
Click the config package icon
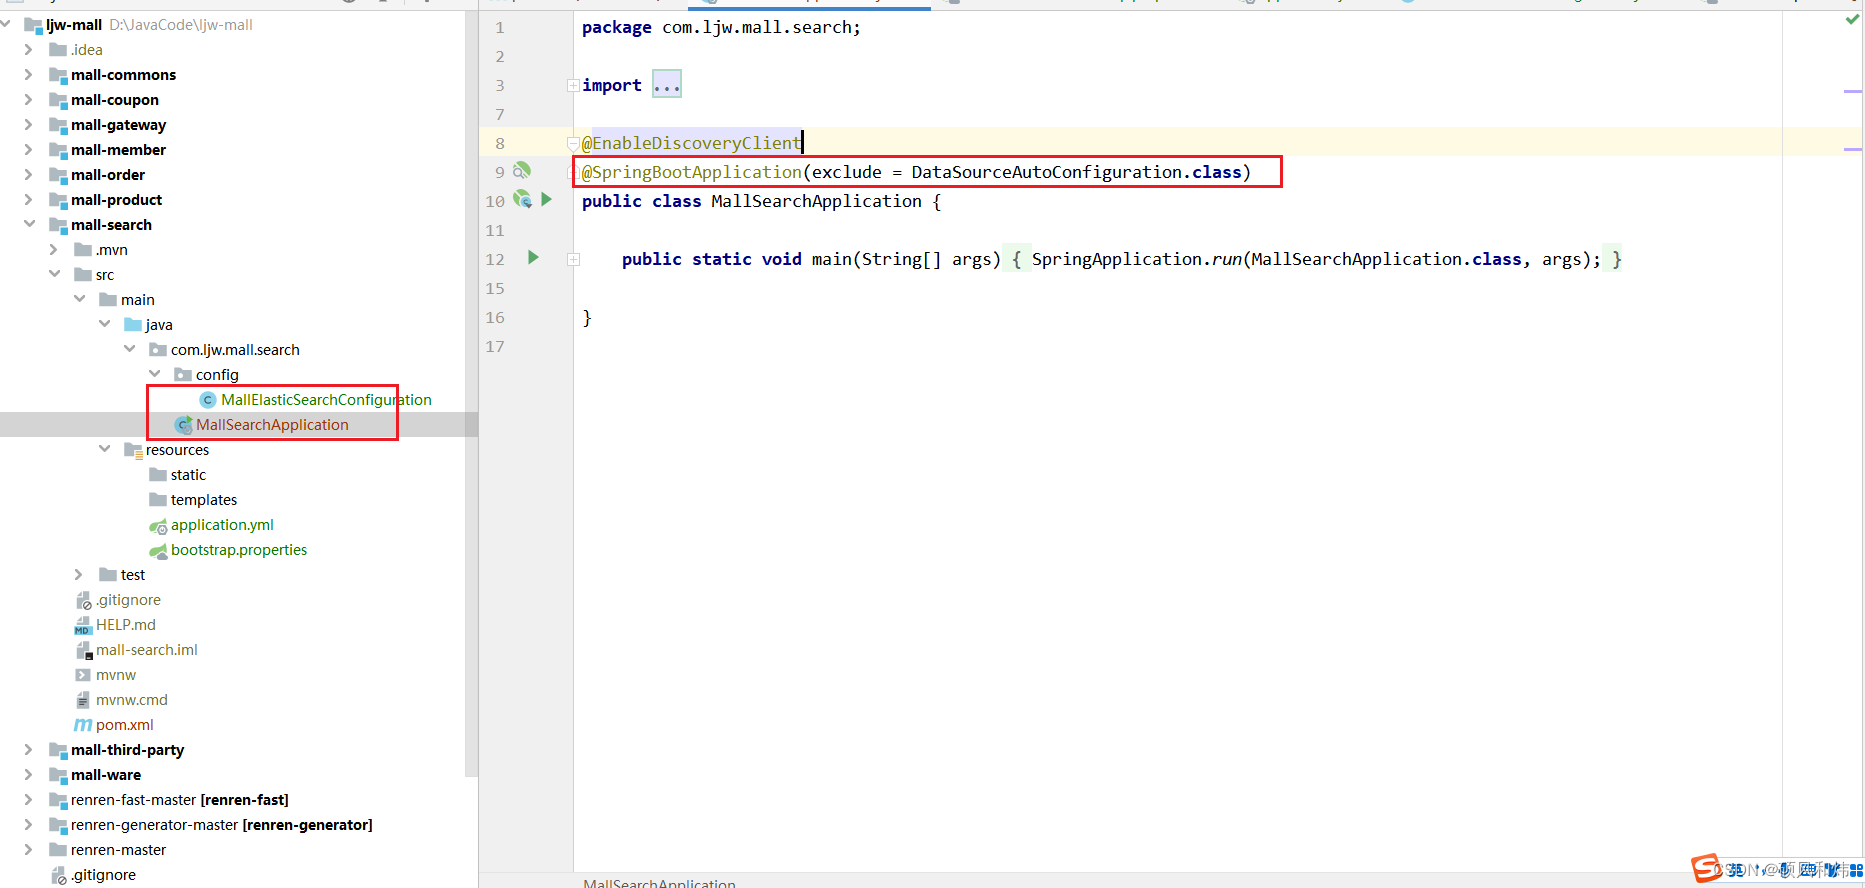coord(183,375)
